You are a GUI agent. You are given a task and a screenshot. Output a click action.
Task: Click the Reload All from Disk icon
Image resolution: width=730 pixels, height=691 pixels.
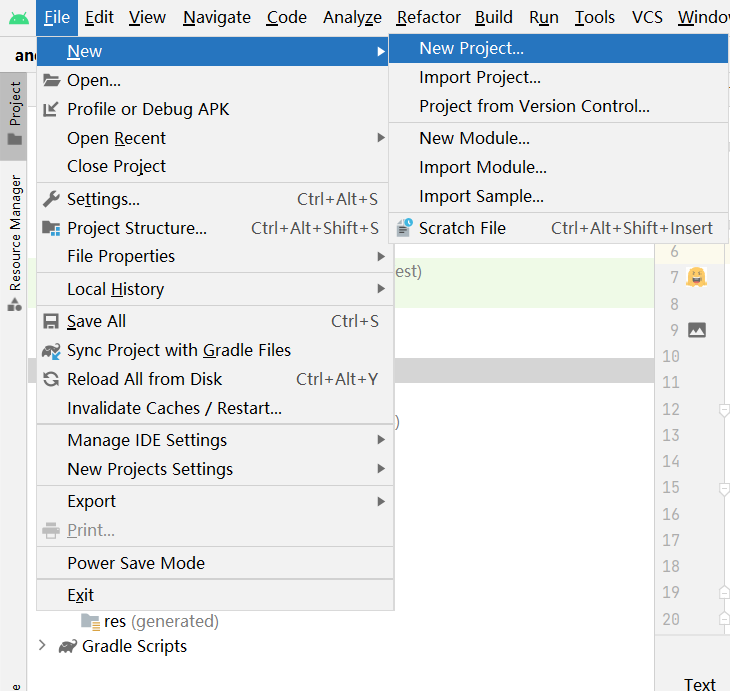pos(51,379)
